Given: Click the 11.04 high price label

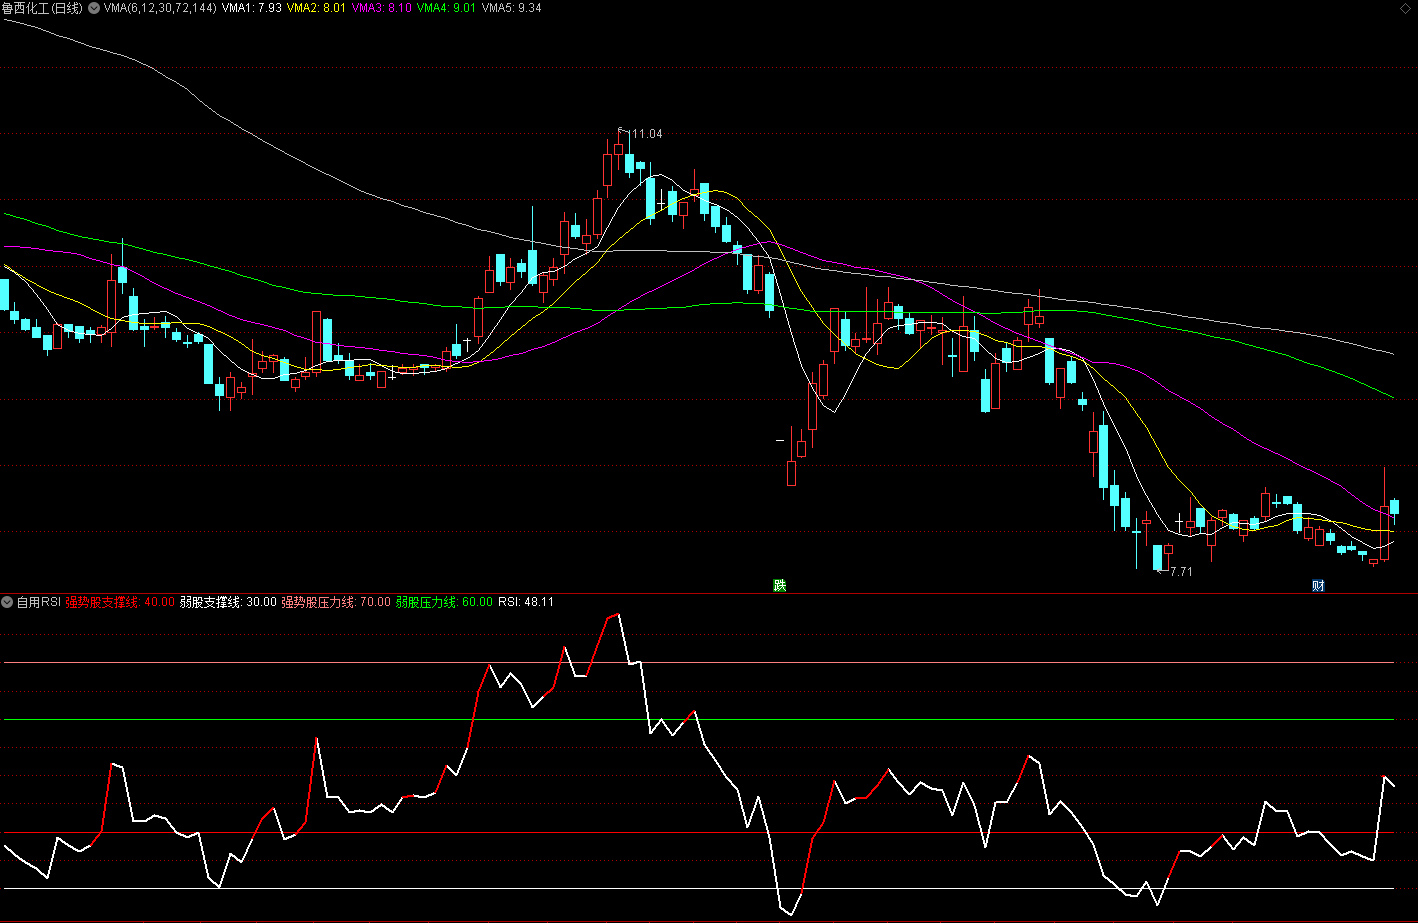Looking at the screenshot, I should (x=647, y=134).
